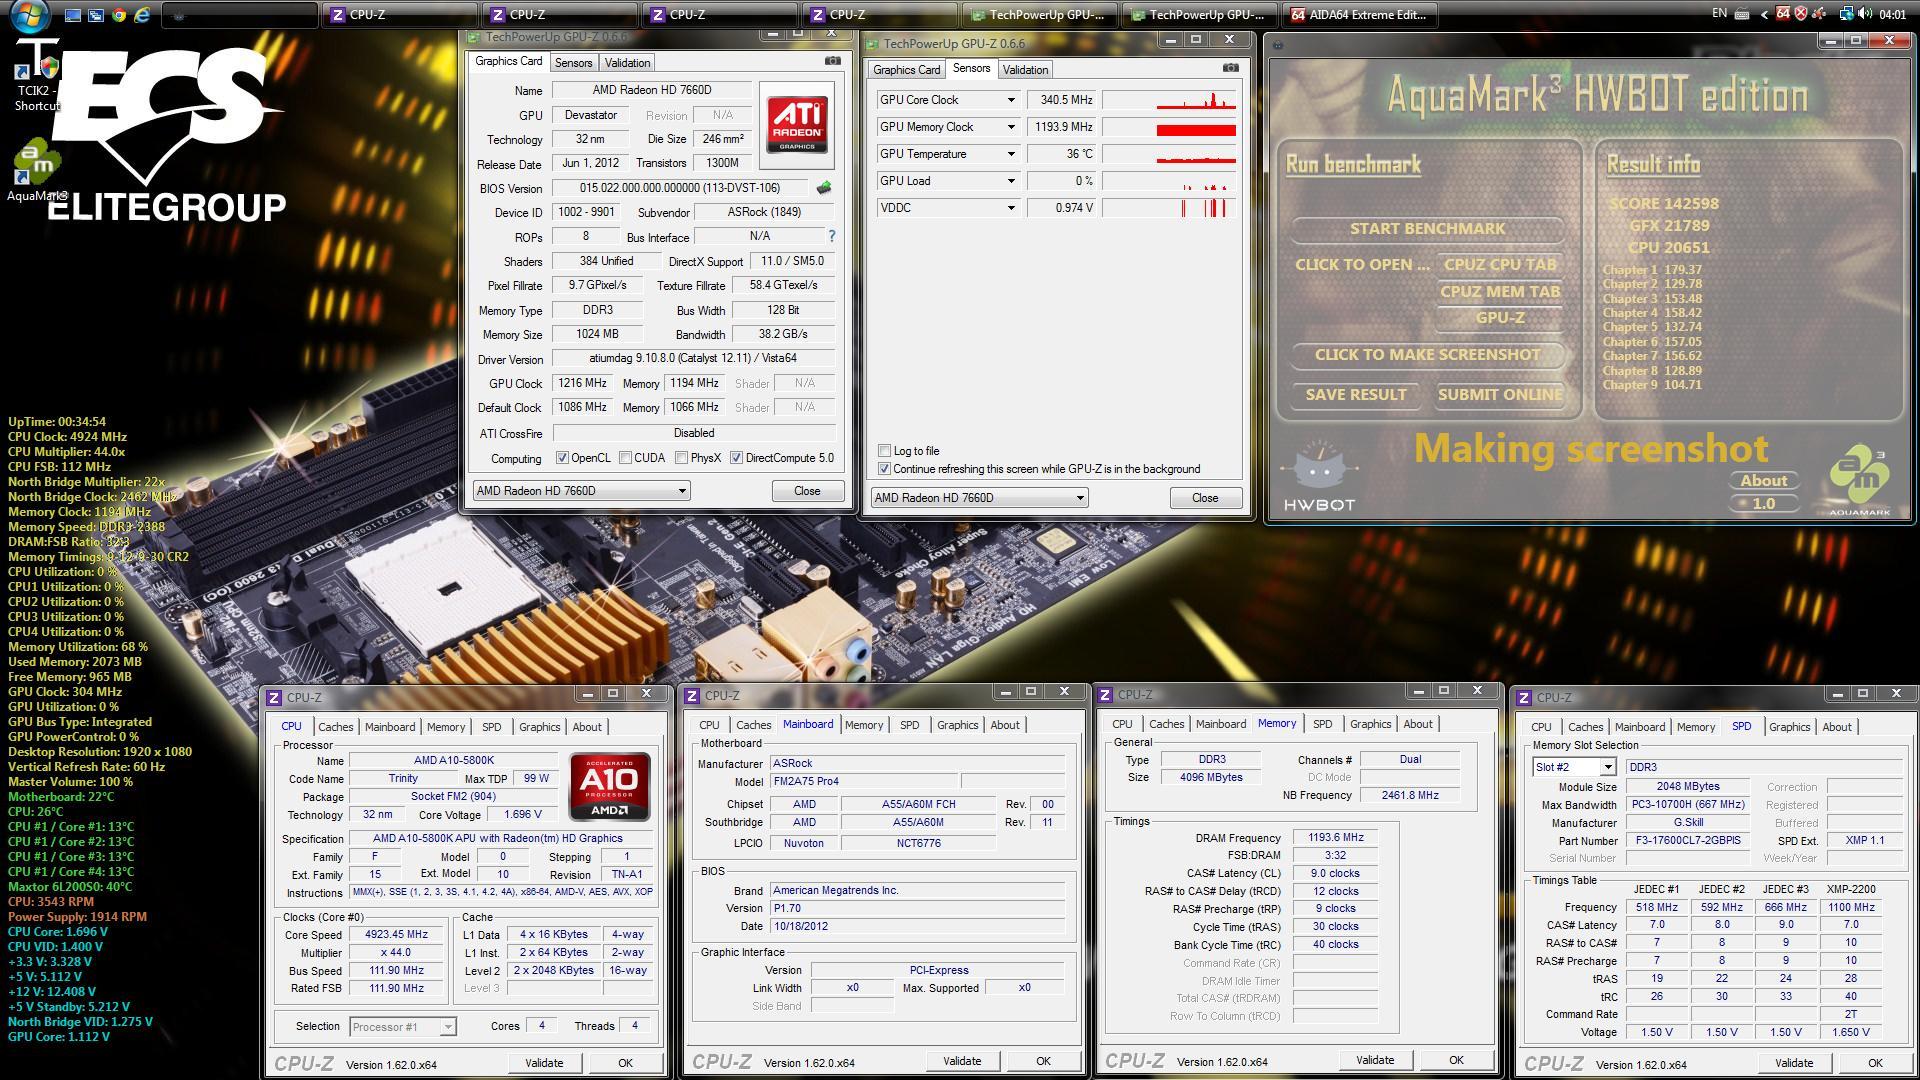Enable the Log to file checkbox
This screenshot has height=1080, width=1920.
tap(884, 451)
